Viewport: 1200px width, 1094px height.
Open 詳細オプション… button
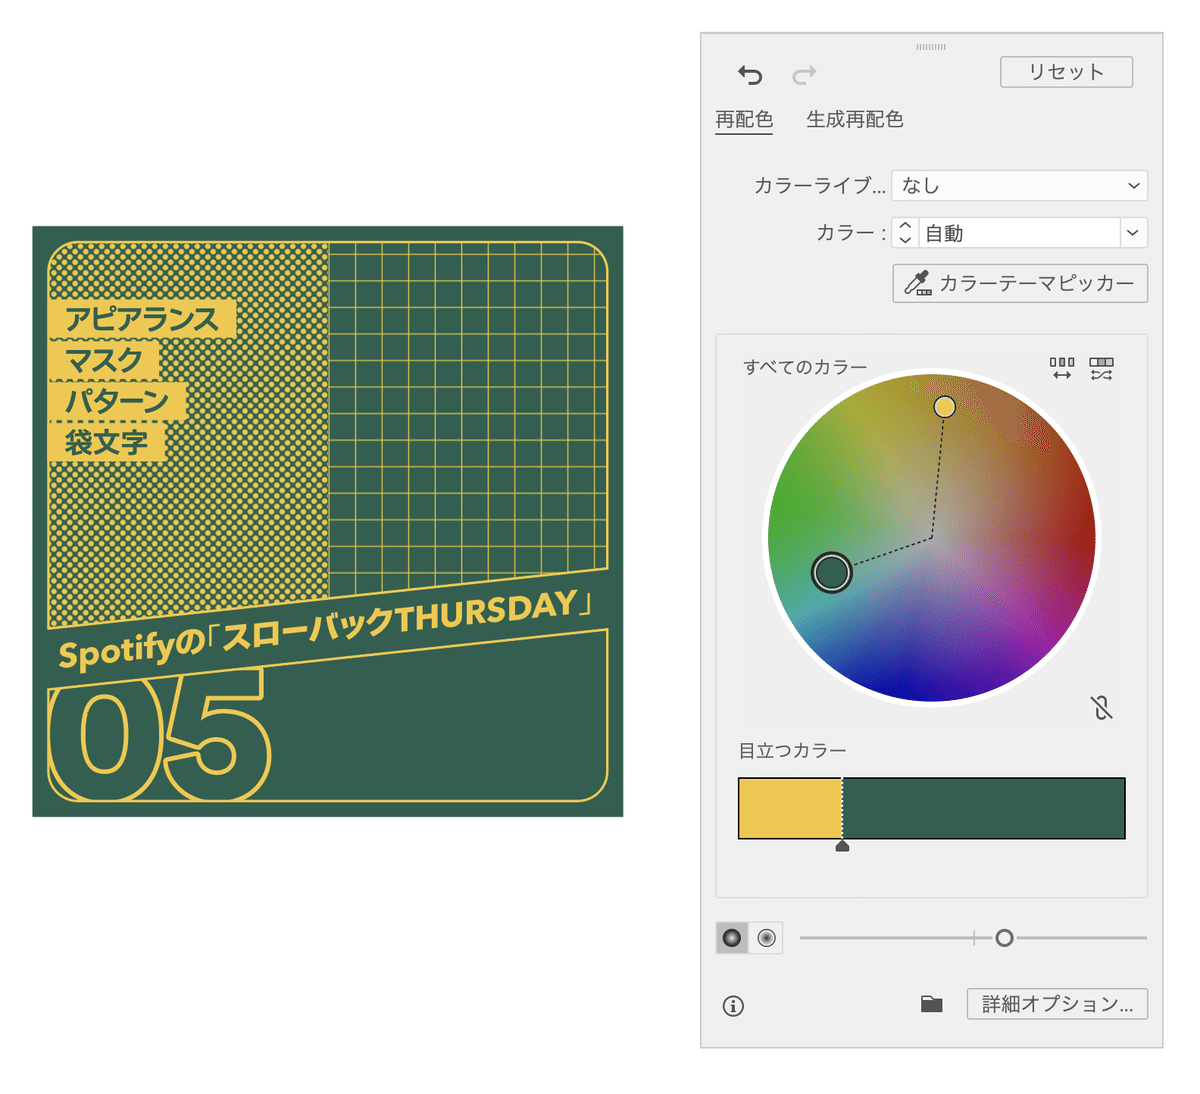[1057, 1004]
